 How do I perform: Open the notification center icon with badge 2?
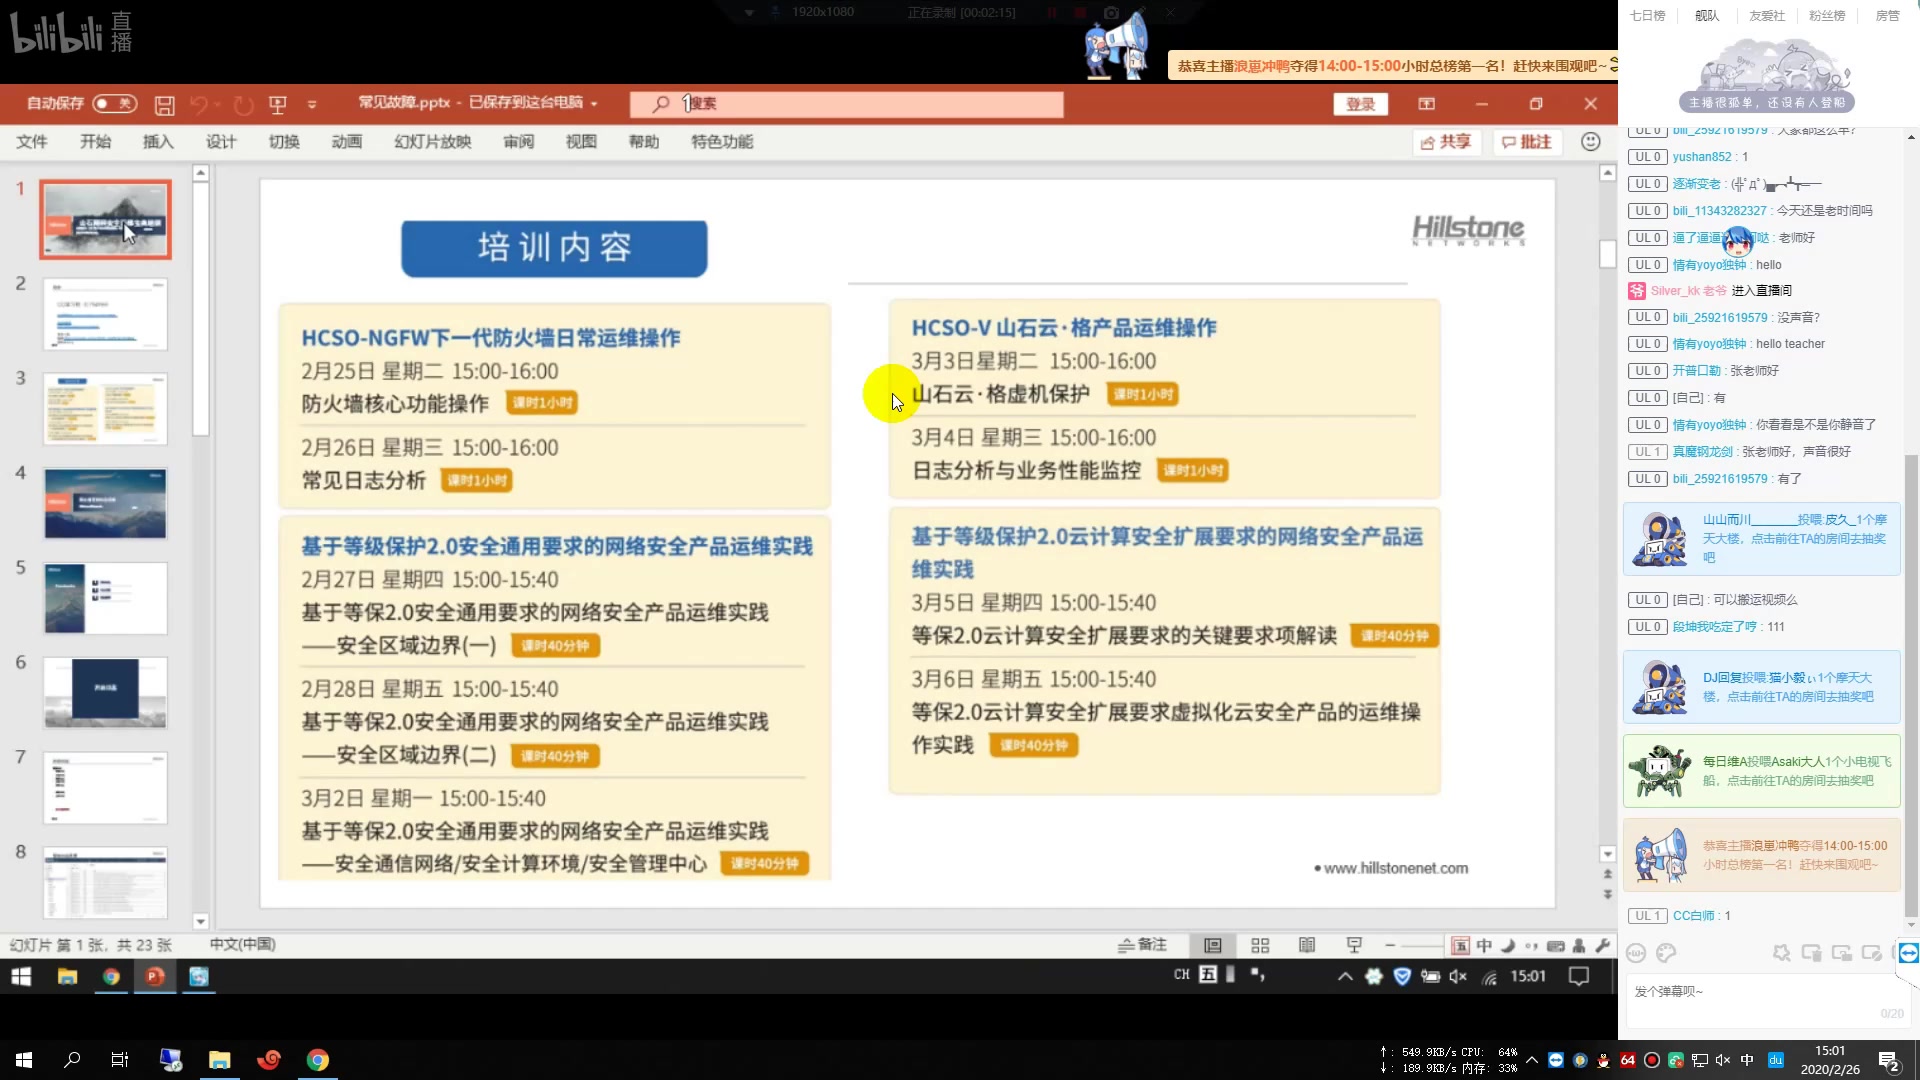[x=1888, y=1061]
